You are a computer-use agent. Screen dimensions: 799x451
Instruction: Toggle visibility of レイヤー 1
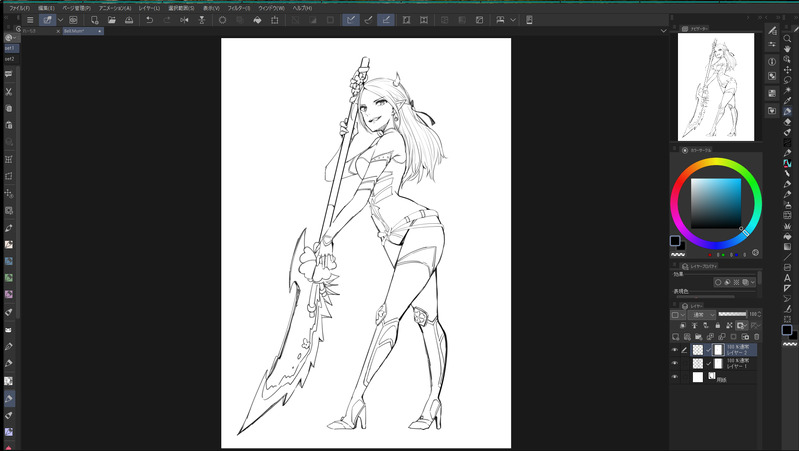pyautogui.click(x=675, y=363)
